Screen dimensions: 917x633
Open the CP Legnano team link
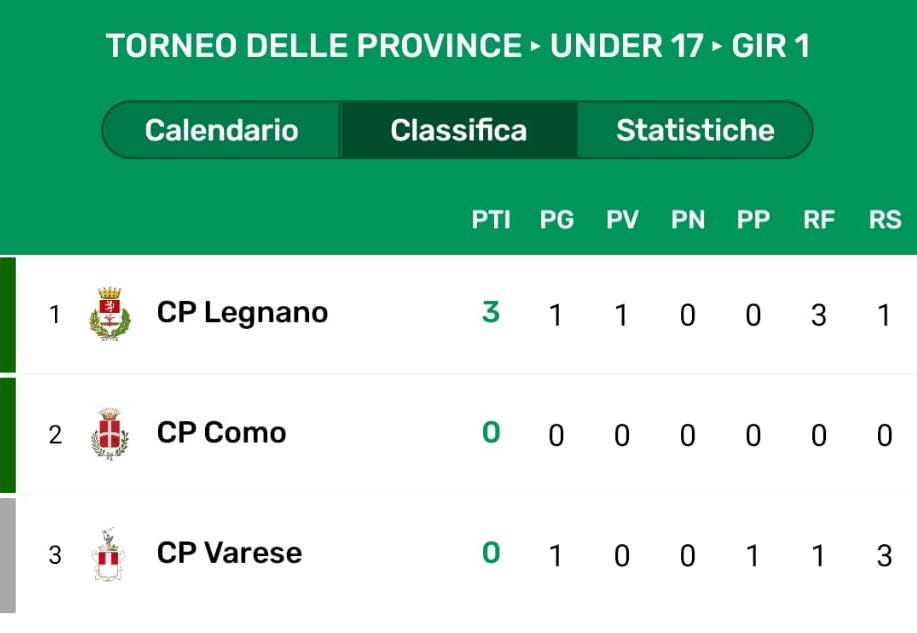(x=242, y=313)
